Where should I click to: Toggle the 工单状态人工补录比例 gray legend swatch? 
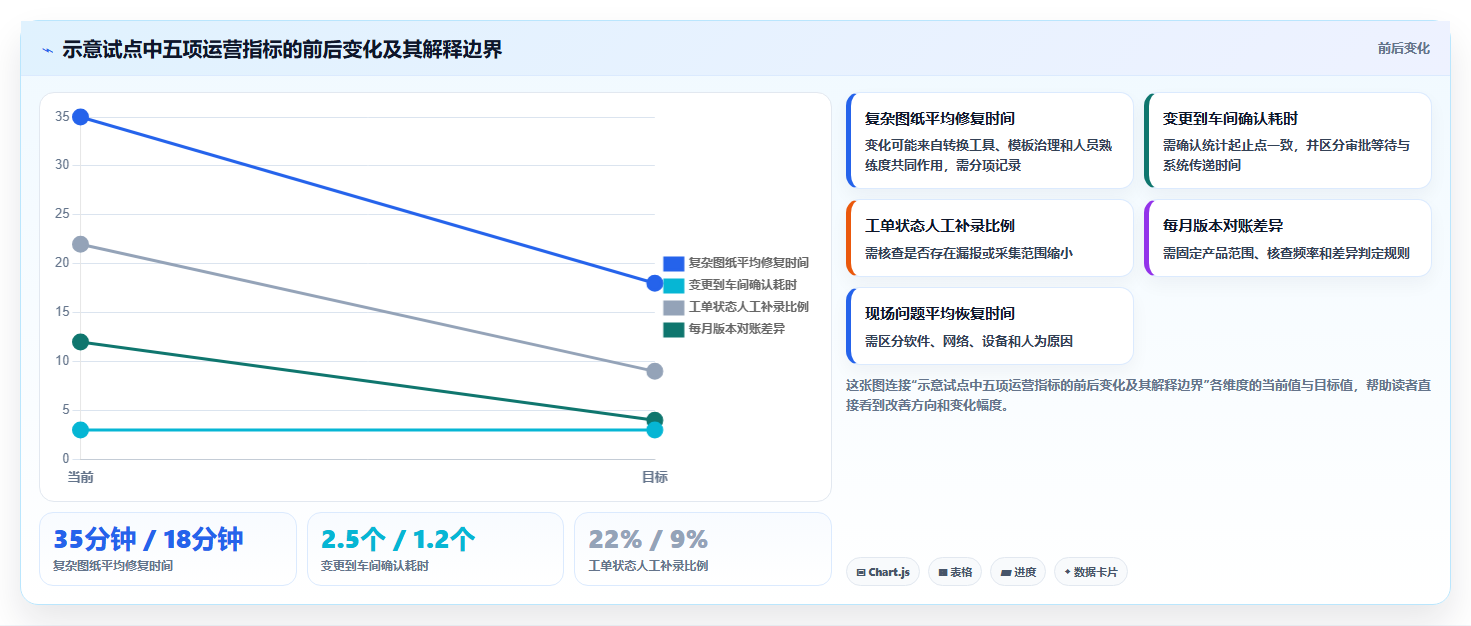click(x=673, y=307)
